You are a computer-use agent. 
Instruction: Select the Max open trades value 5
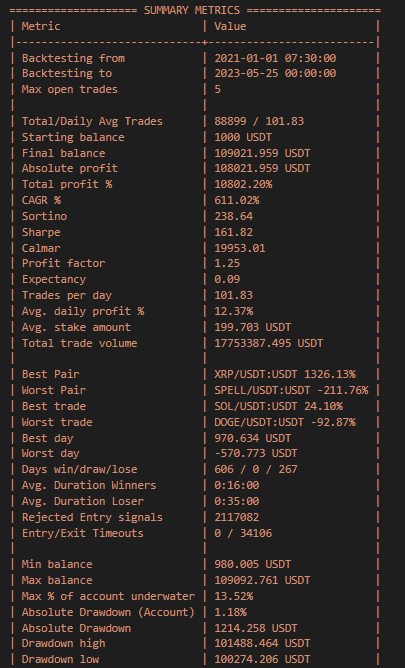(218, 89)
